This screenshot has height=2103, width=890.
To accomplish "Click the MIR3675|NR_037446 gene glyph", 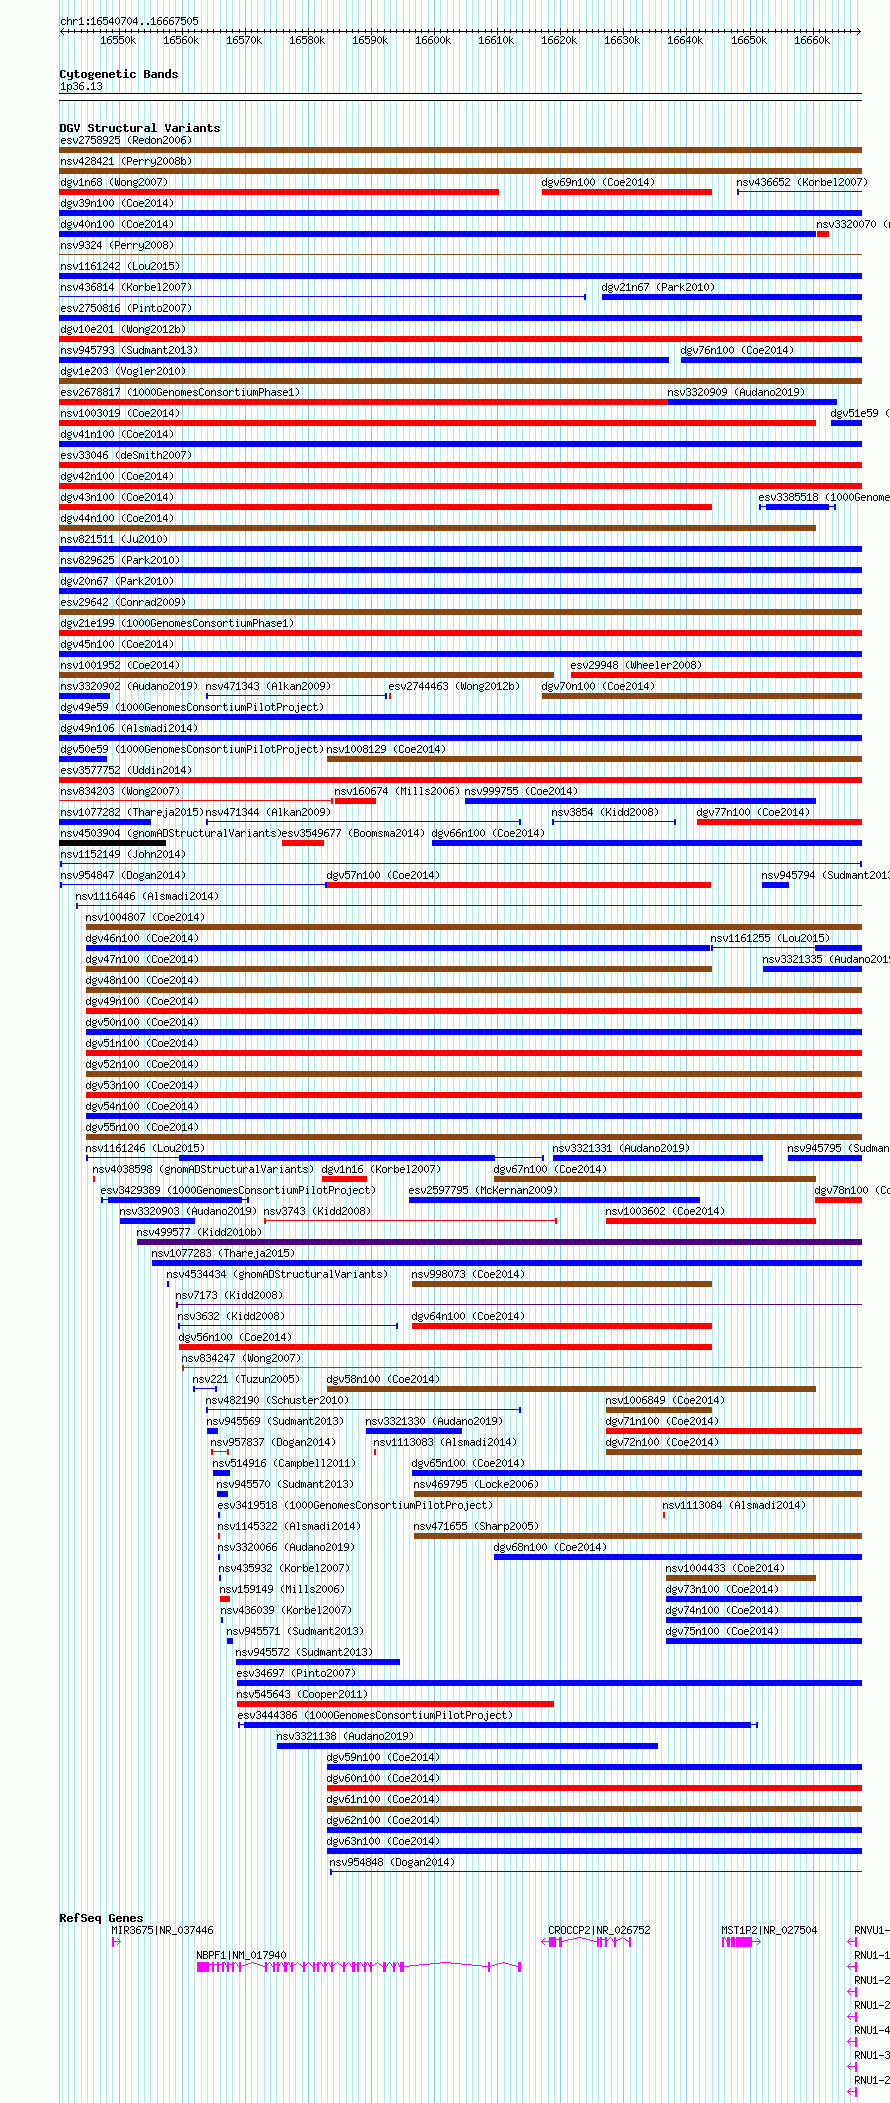I will (116, 1942).
